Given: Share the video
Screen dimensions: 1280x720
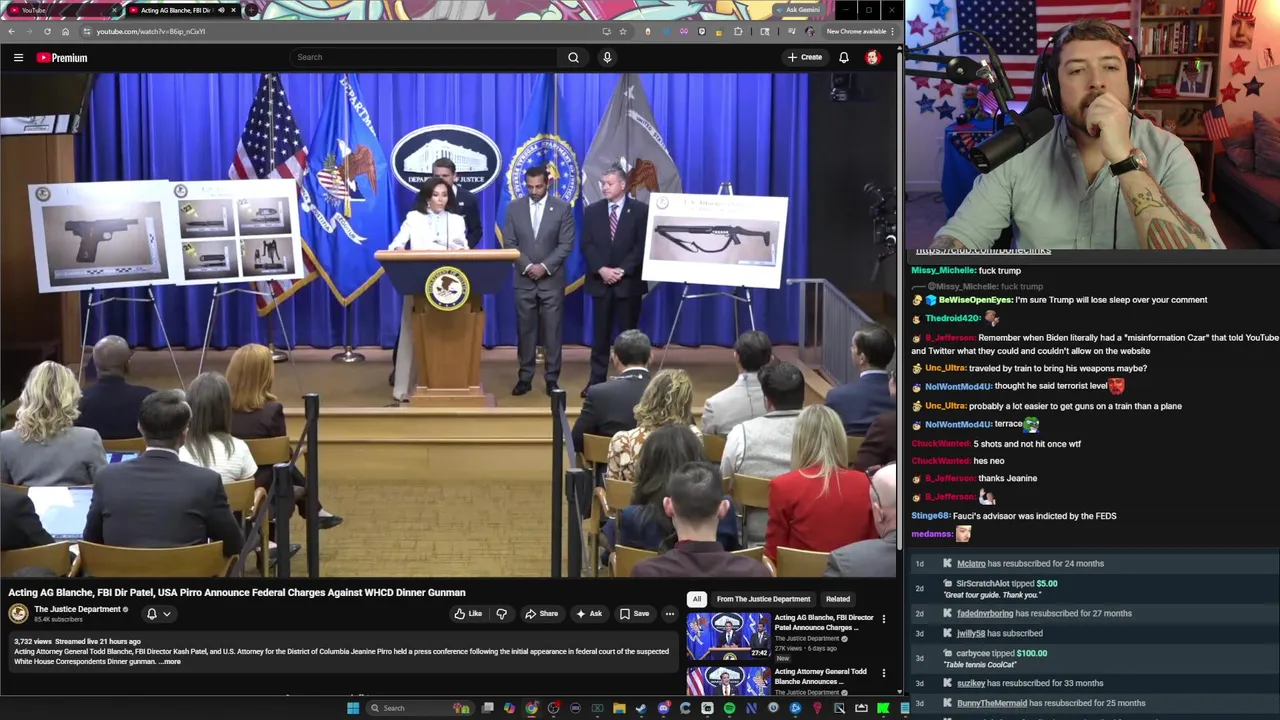Looking at the screenshot, I should click(542, 614).
